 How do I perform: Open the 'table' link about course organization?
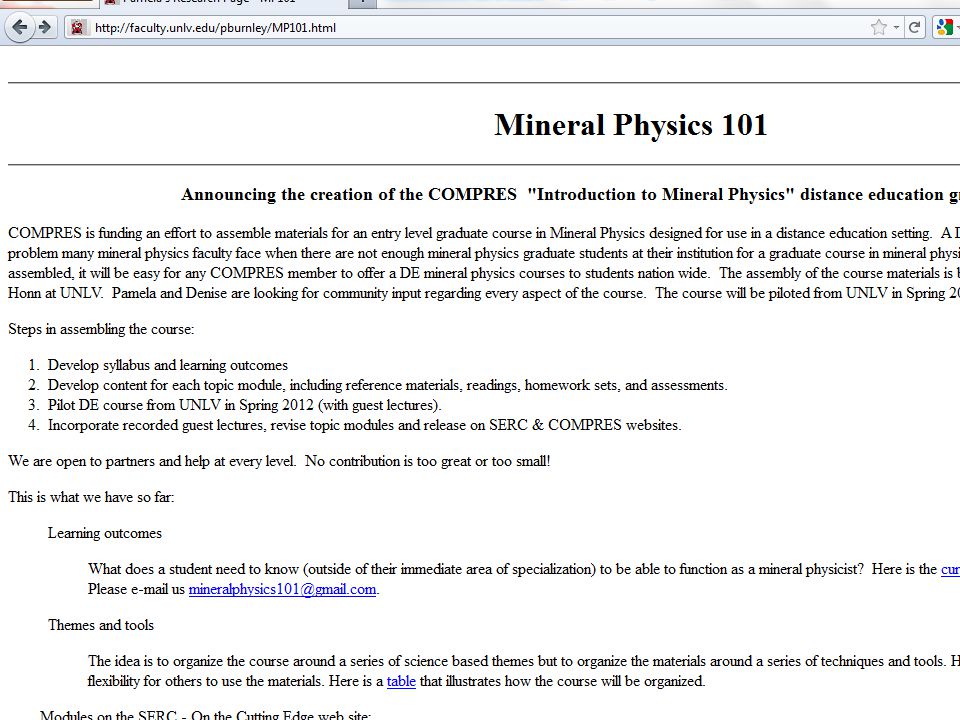401,681
